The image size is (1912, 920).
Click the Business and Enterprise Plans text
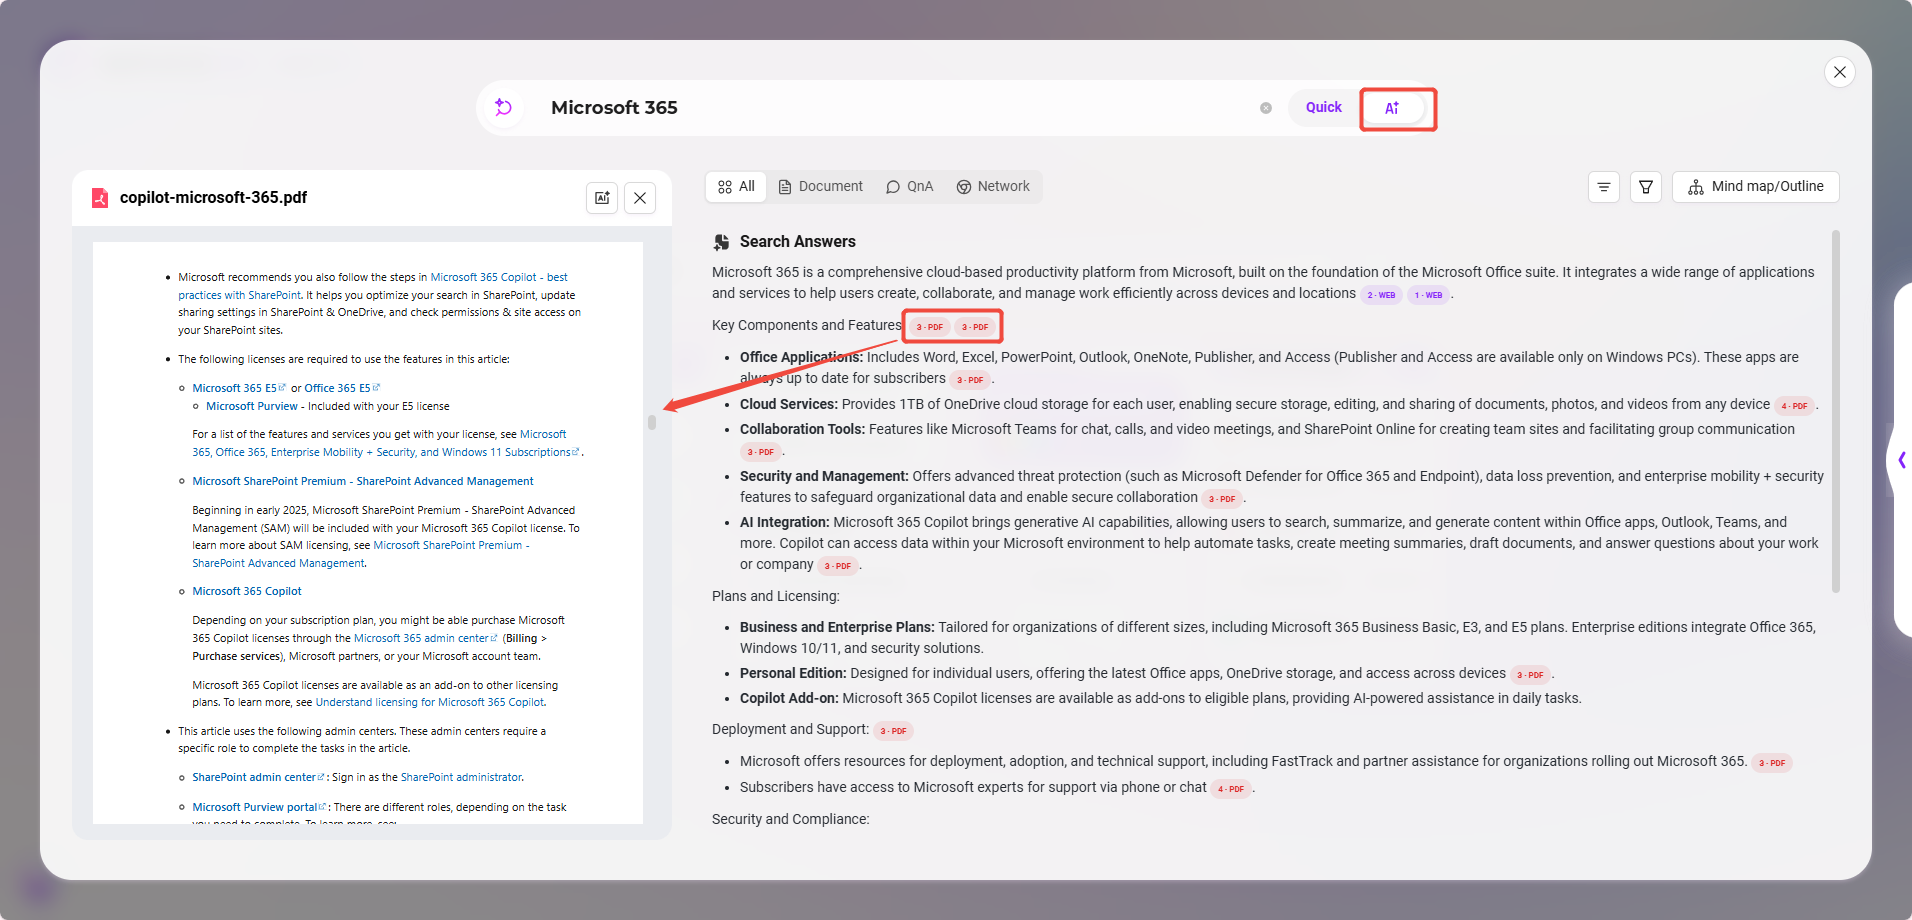pyautogui.click(x=837, y=627)
